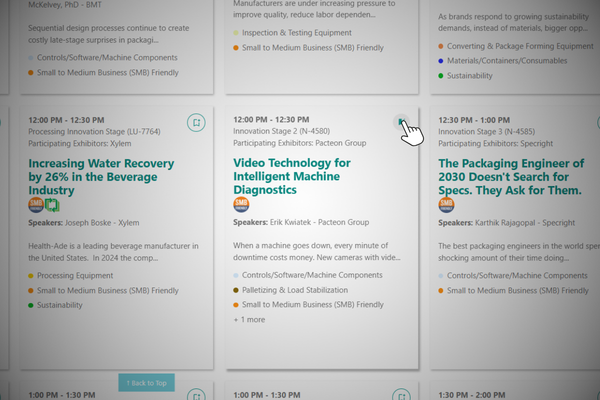
Task: Bookmark the bottom-left 1:00 PM - 1:30 PM session
Action: pyautogui.click(x=196, y=394)
